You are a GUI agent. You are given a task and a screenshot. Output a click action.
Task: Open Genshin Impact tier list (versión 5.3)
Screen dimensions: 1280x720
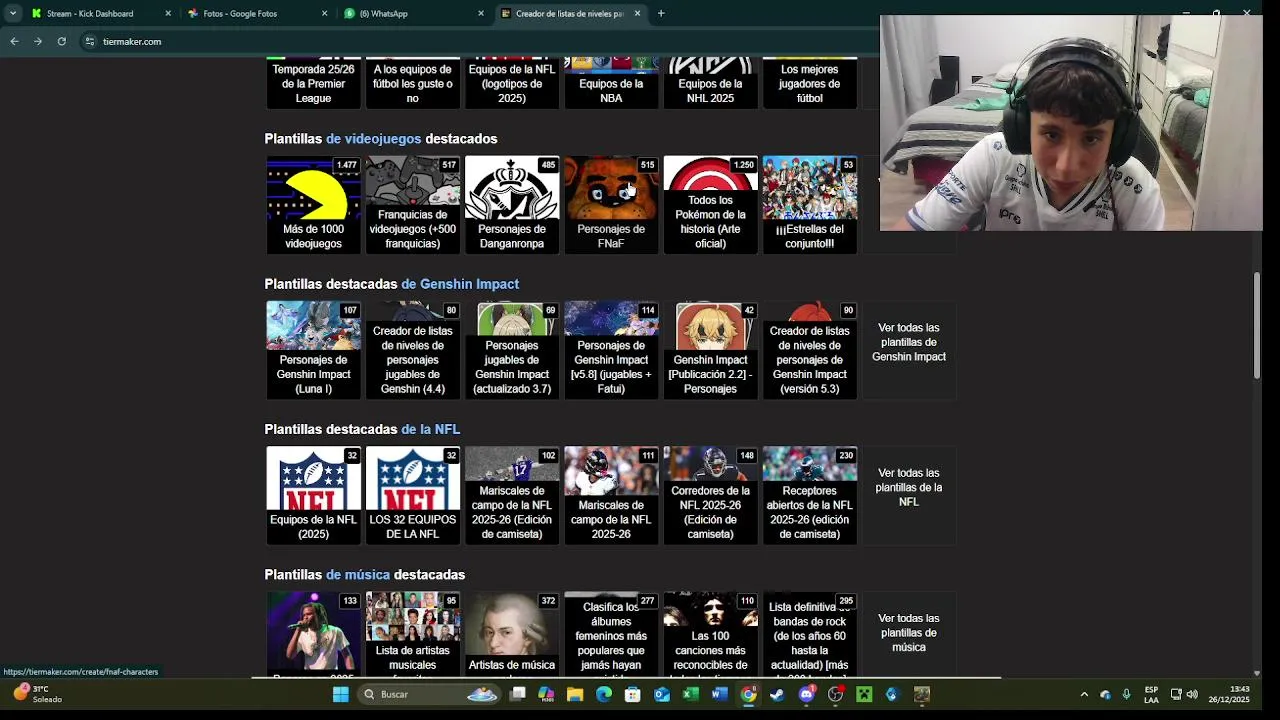809,350
